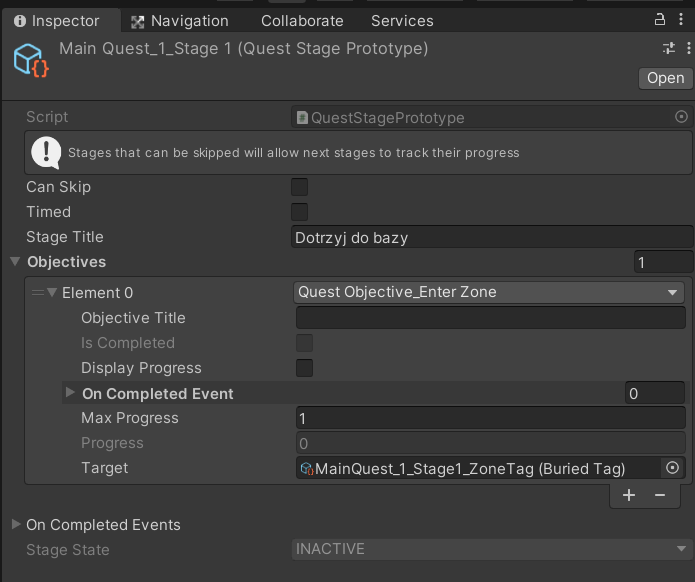Toggle the Inspector lock icon
Viewport: 695px width, 582px height.
[660, 20]
